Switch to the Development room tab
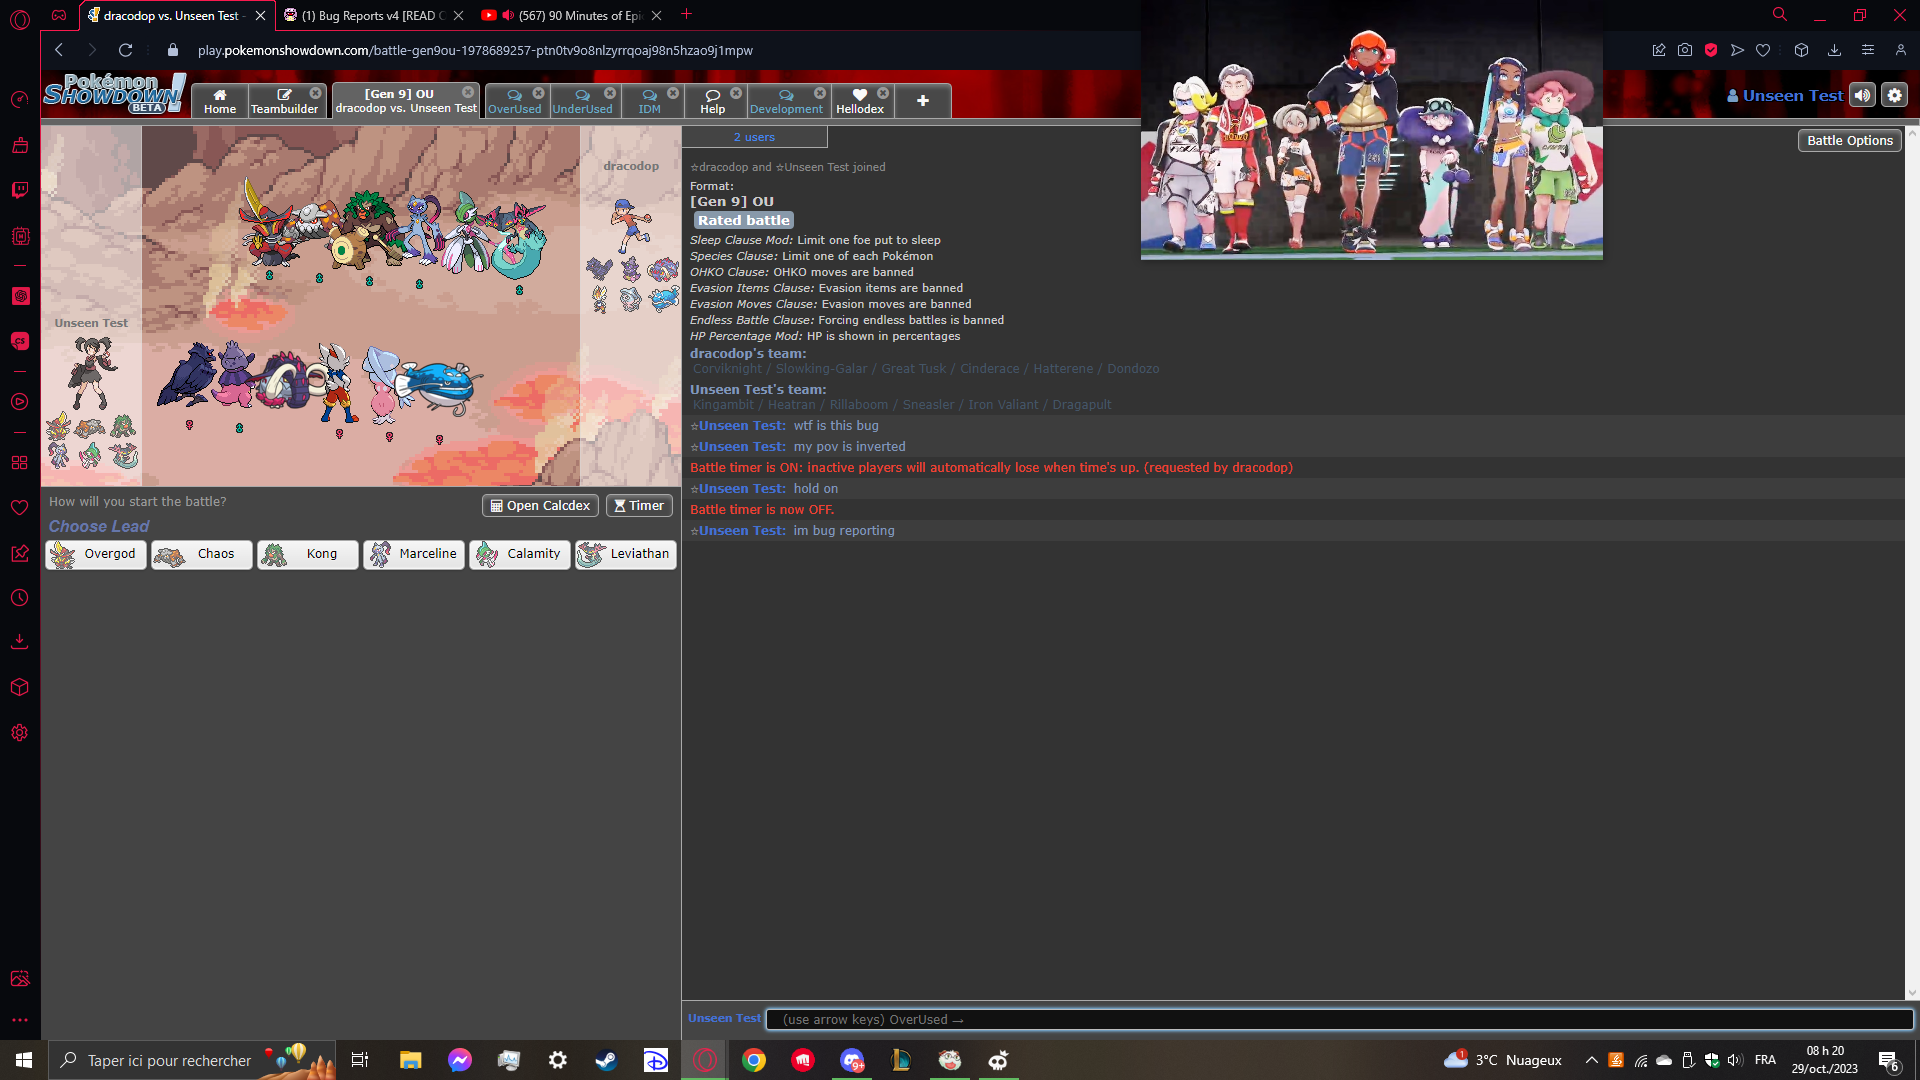 [786, 101]
